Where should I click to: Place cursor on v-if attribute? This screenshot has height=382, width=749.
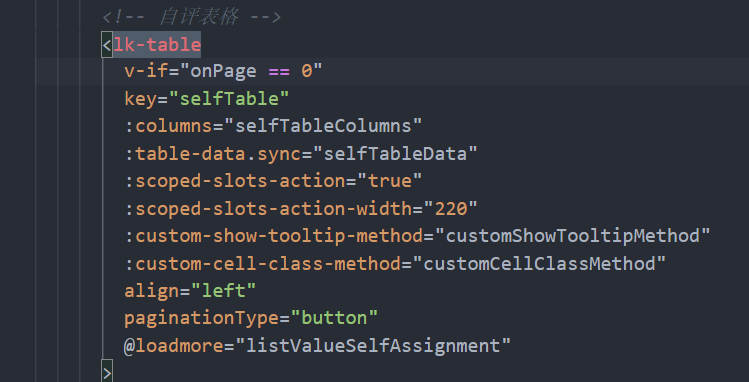(146, 72)
